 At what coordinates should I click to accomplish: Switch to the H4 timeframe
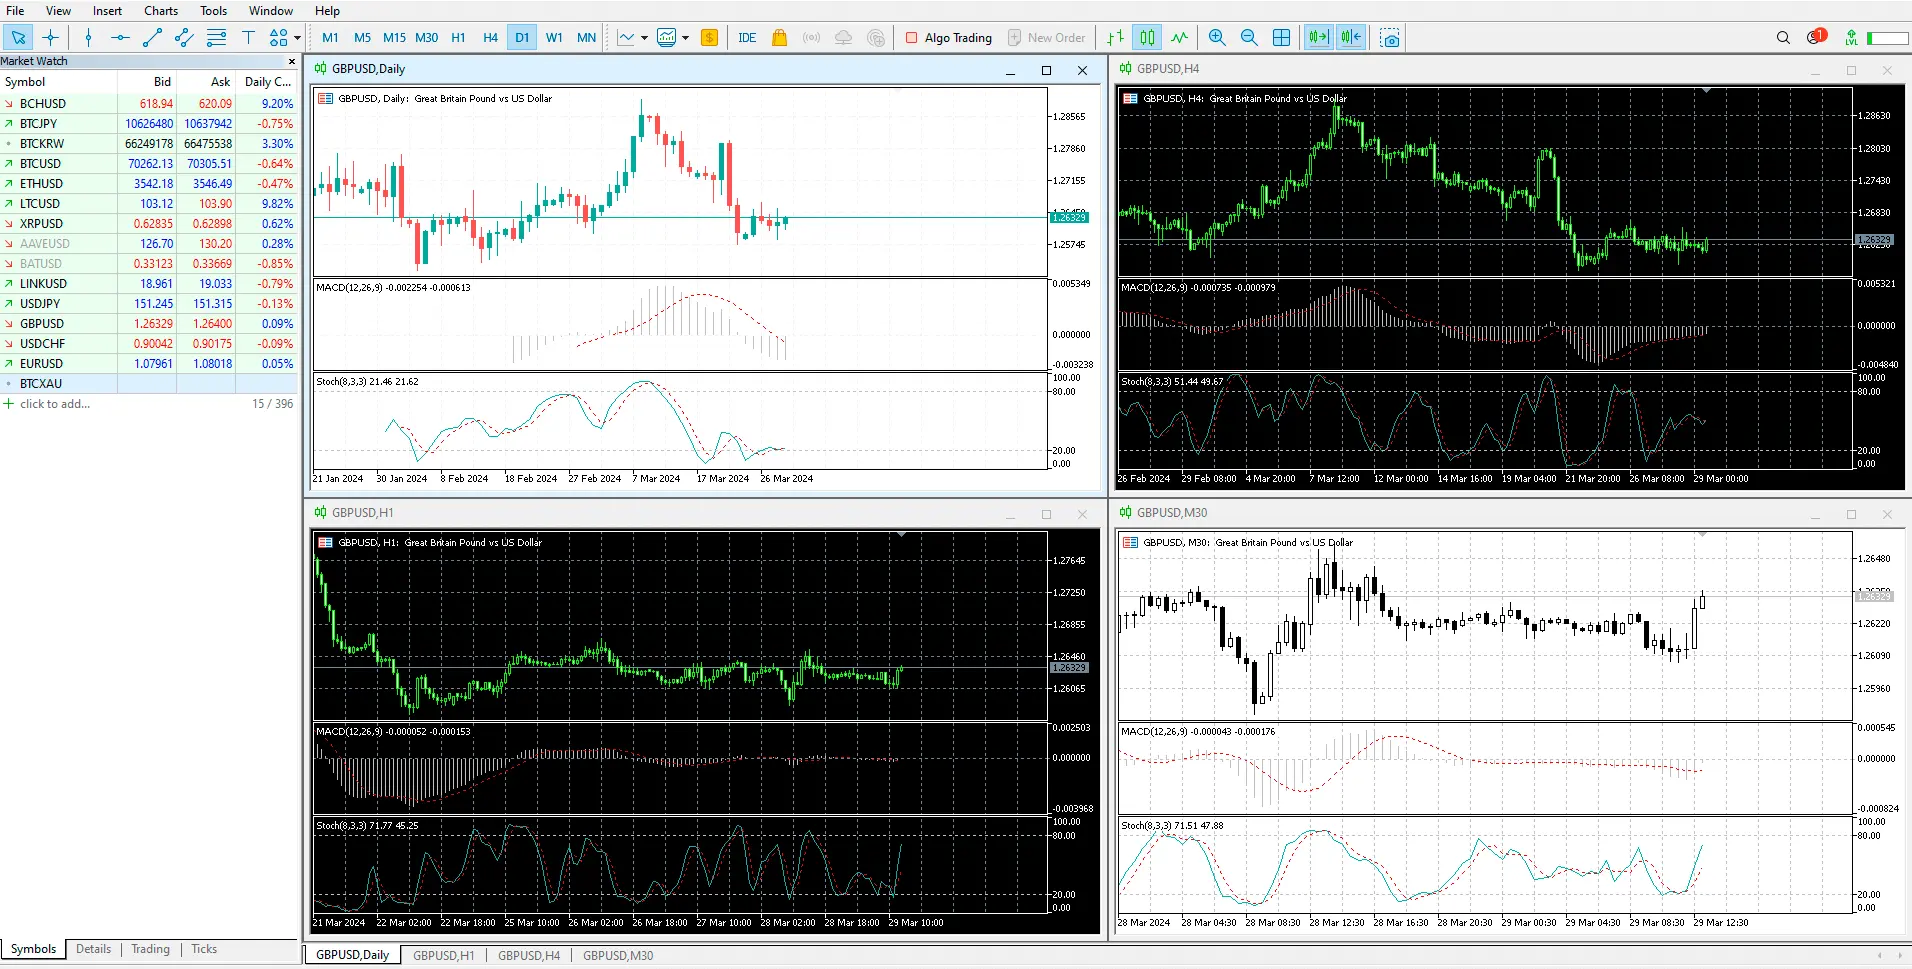pyautogui.click(x=491, y=37)
